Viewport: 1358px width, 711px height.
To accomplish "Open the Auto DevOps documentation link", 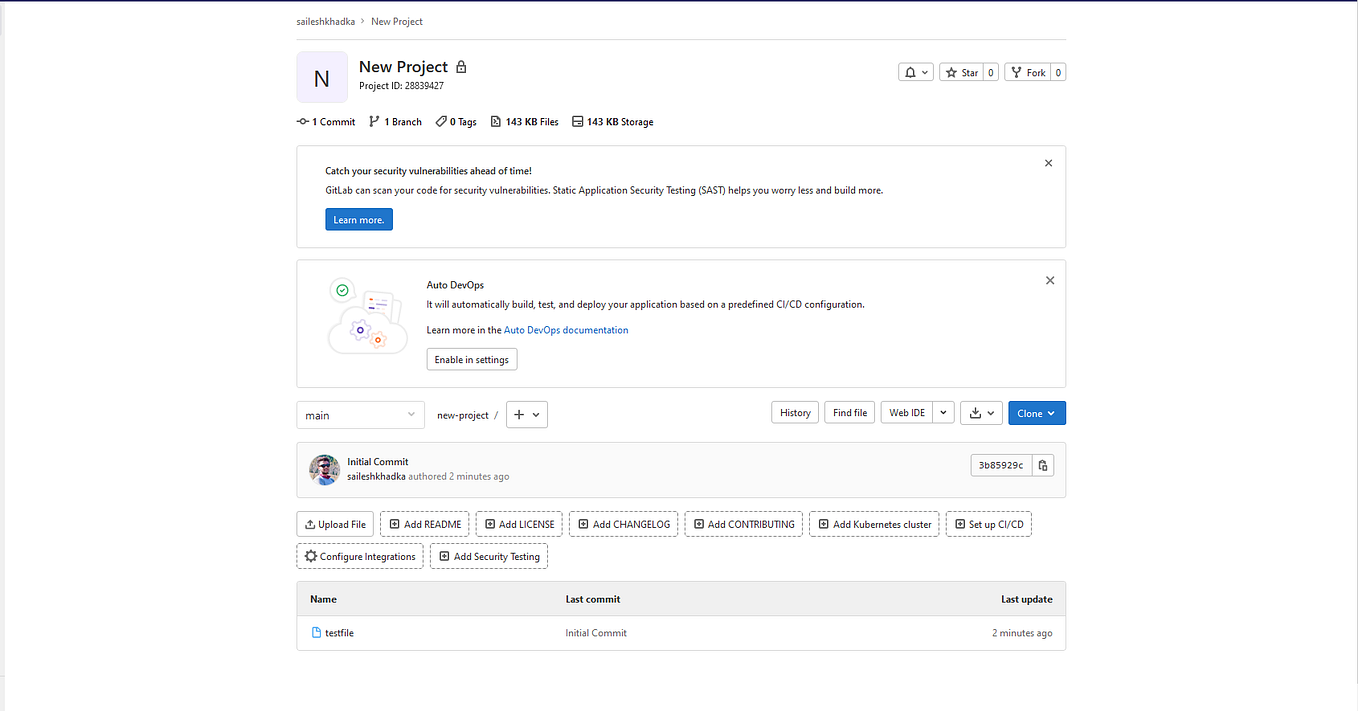I will 565,329.
